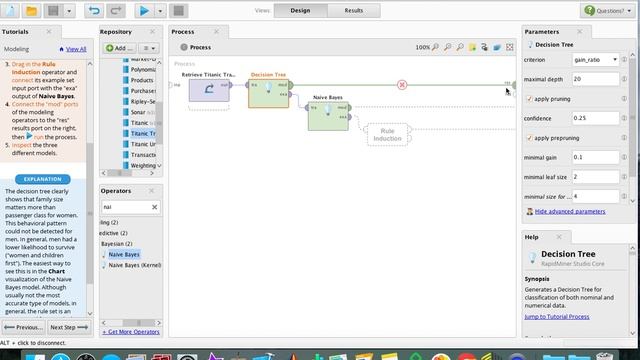
Task: Click the Add Data button in Repository
Action: (x=119, y=48)
